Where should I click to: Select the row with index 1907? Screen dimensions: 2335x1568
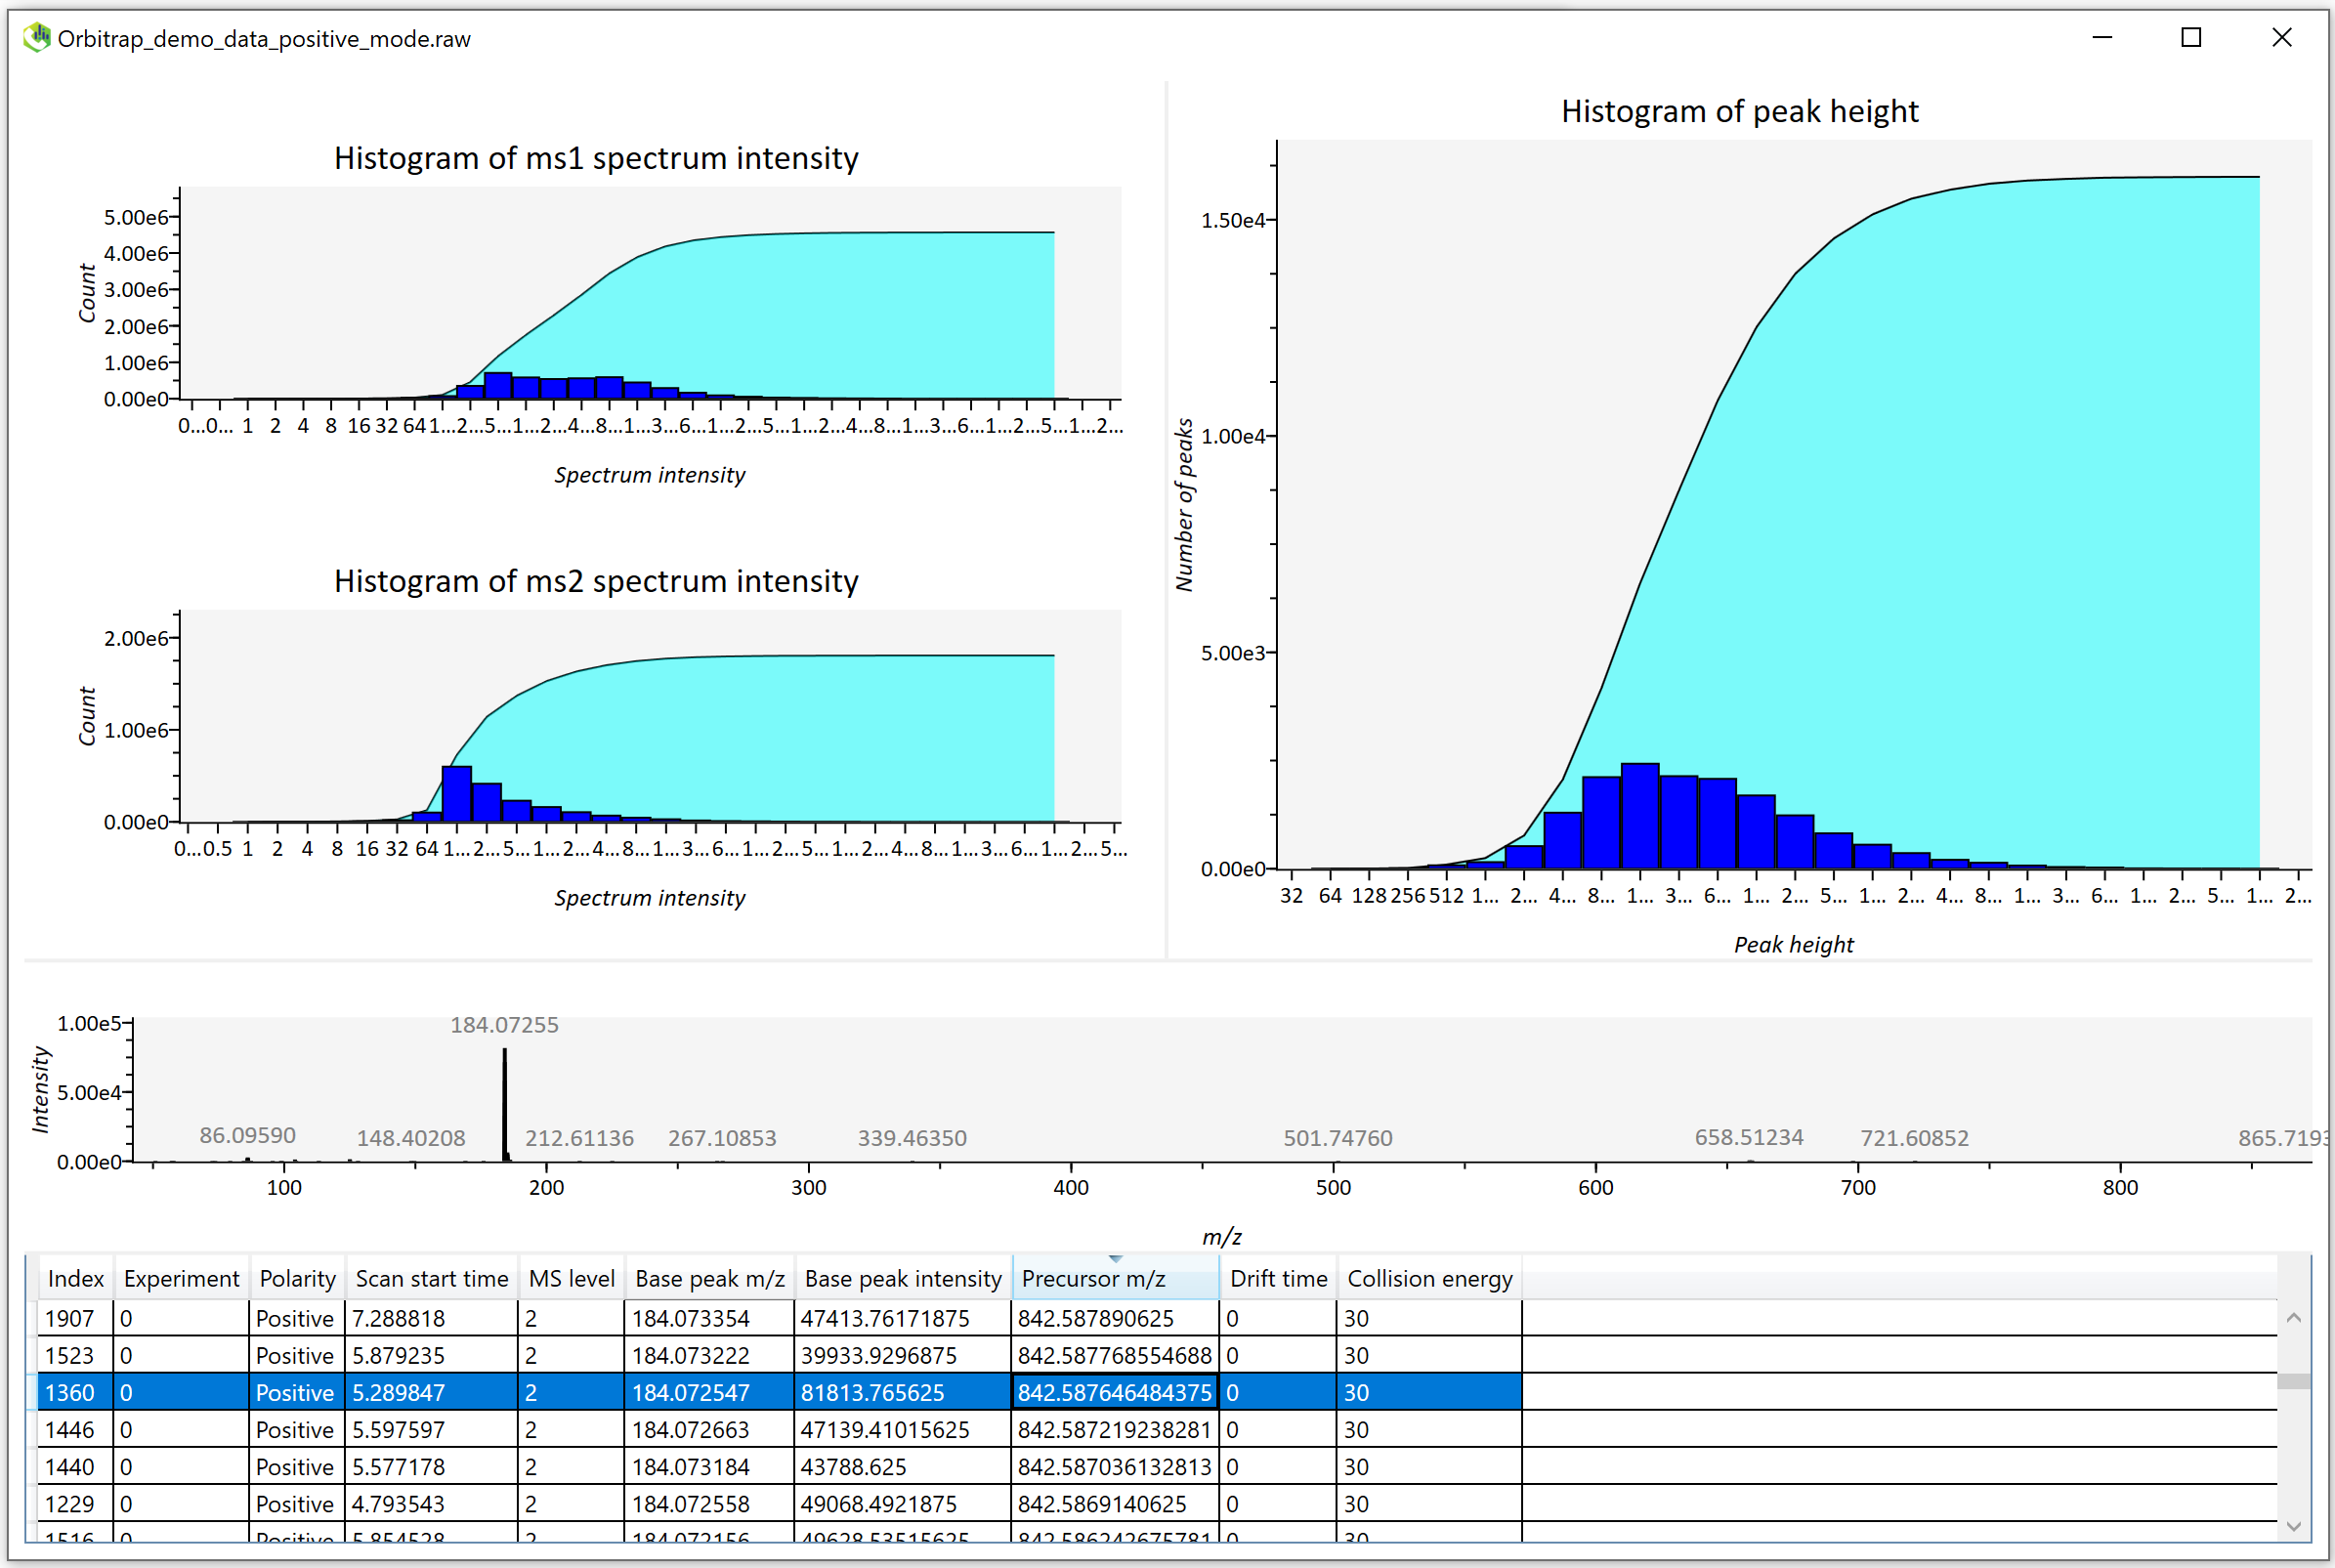[x=70, y=1318]
